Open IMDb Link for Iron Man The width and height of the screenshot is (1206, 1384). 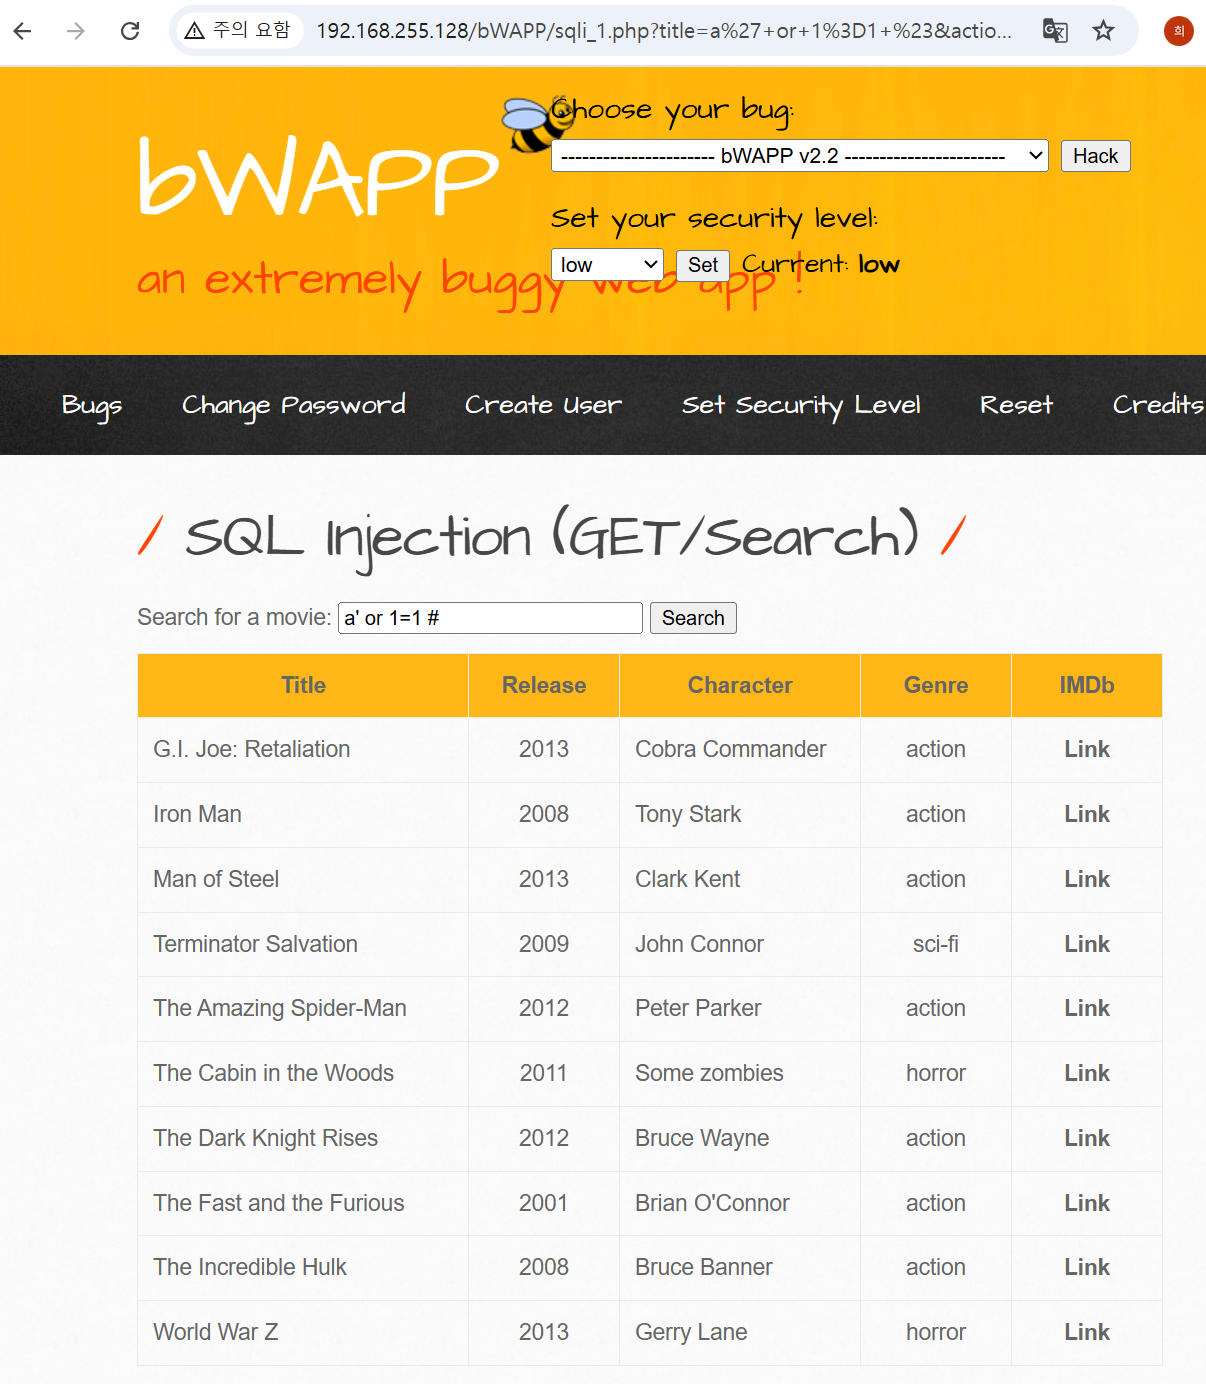click(1087, 814)
